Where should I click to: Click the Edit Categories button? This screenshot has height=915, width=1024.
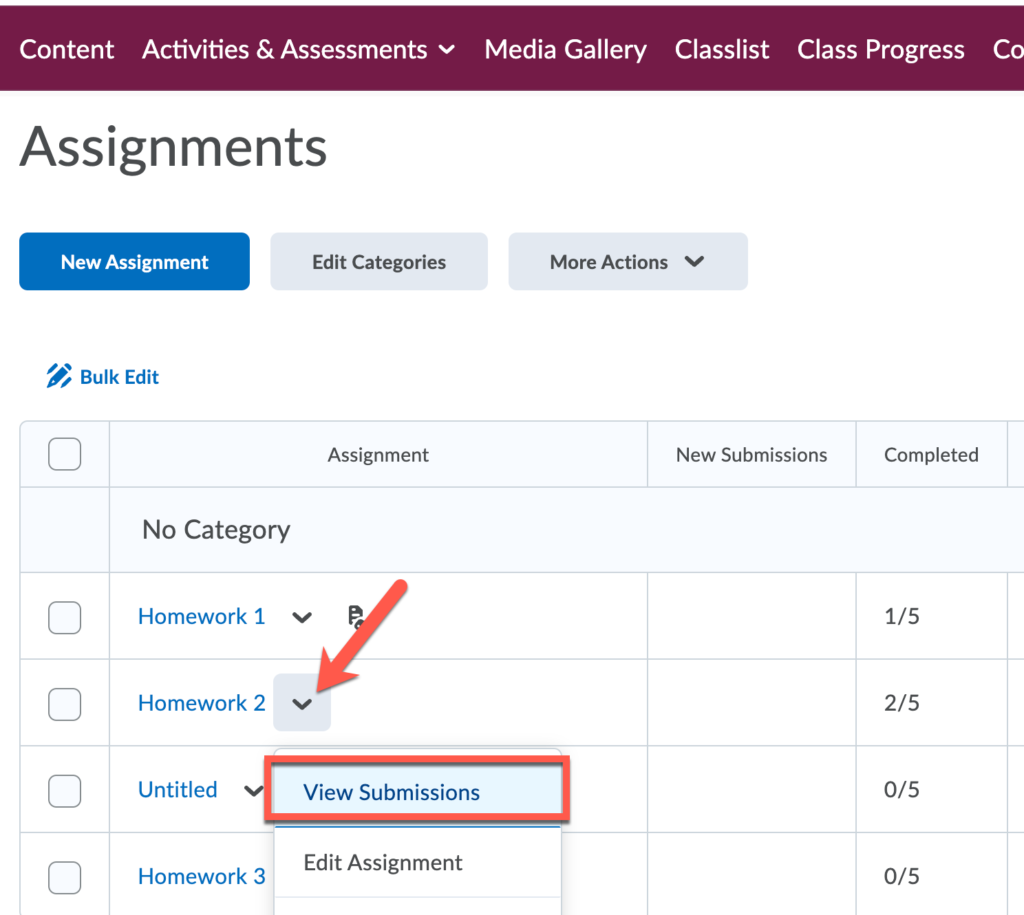pos(379,262)
